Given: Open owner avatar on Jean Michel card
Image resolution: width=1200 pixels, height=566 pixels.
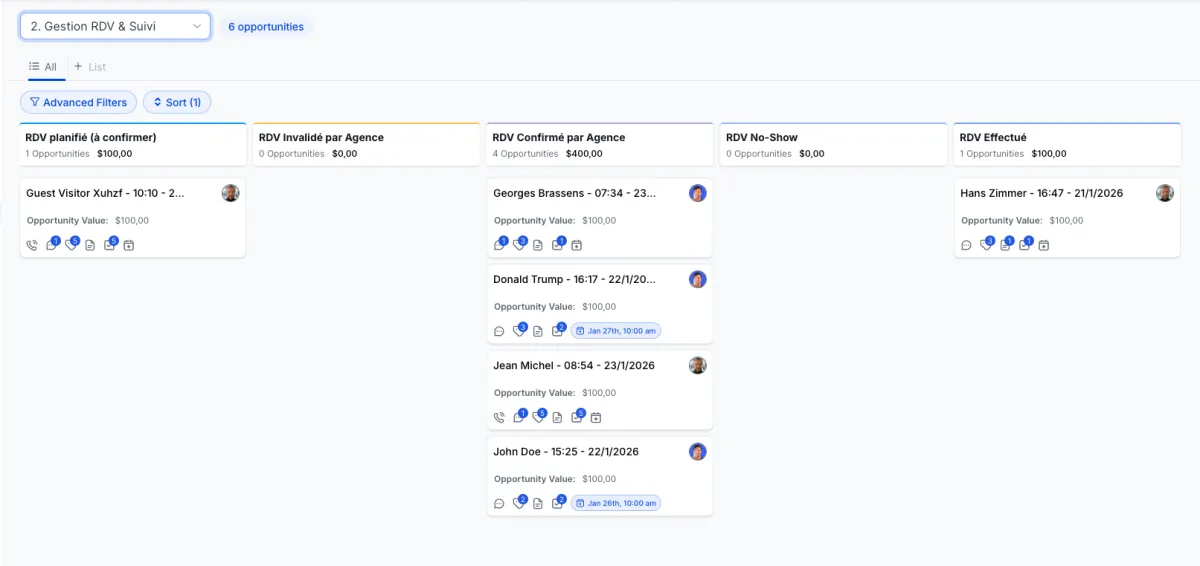Looking at the screenshot, I should [698, 365].
